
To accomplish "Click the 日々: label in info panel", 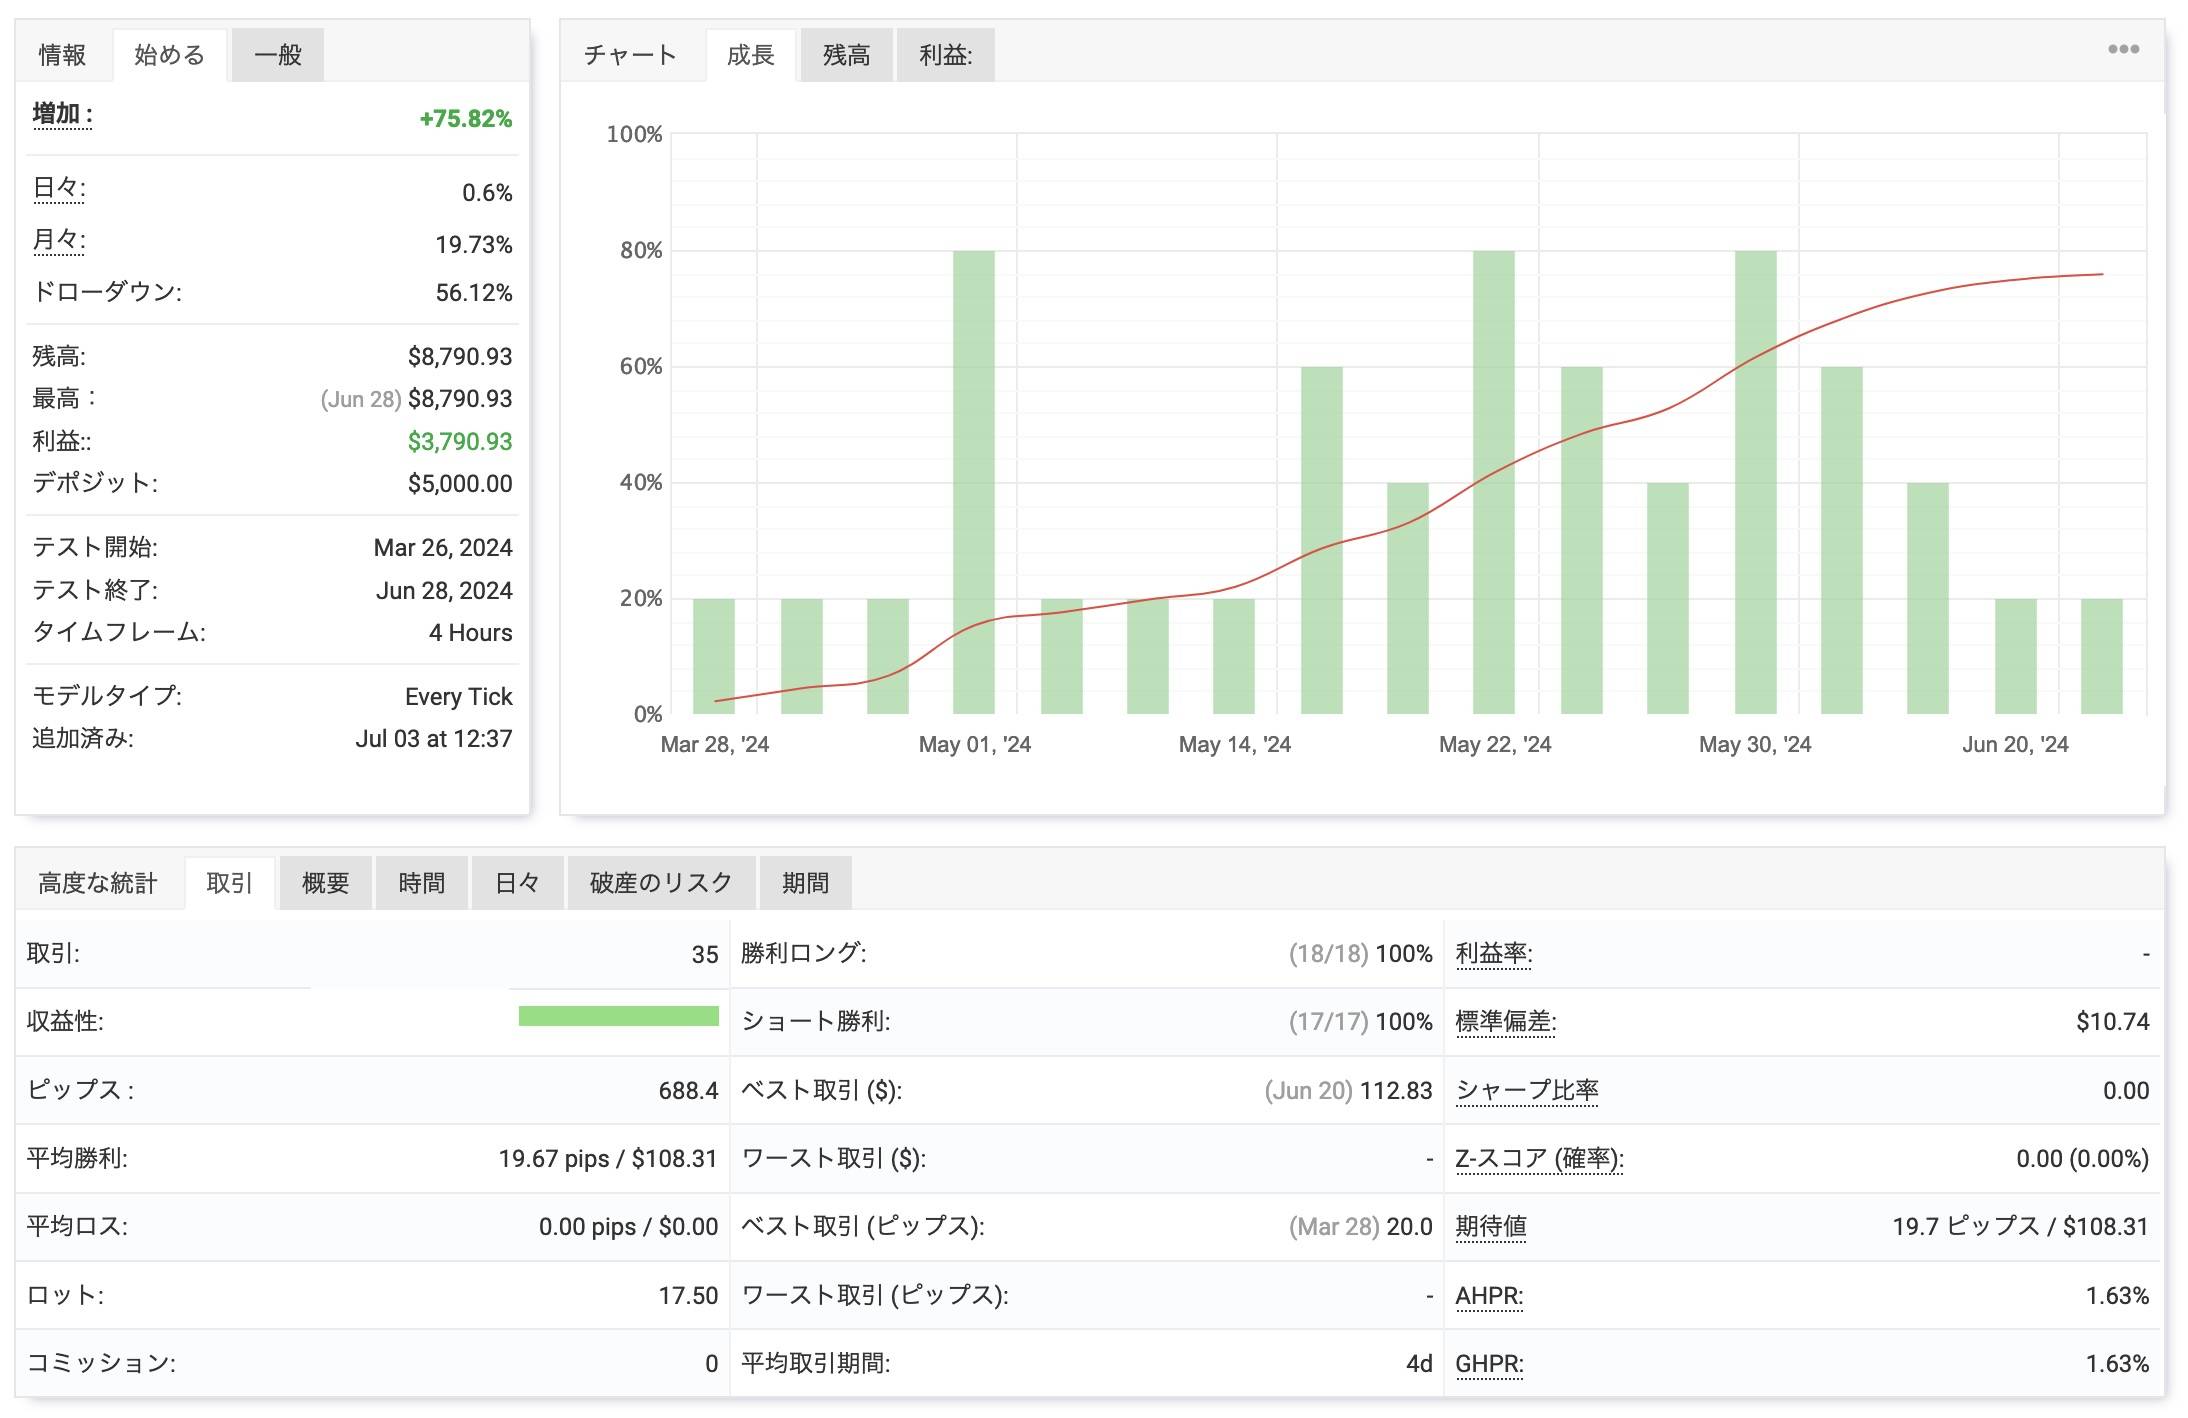I will coord(59,189).
